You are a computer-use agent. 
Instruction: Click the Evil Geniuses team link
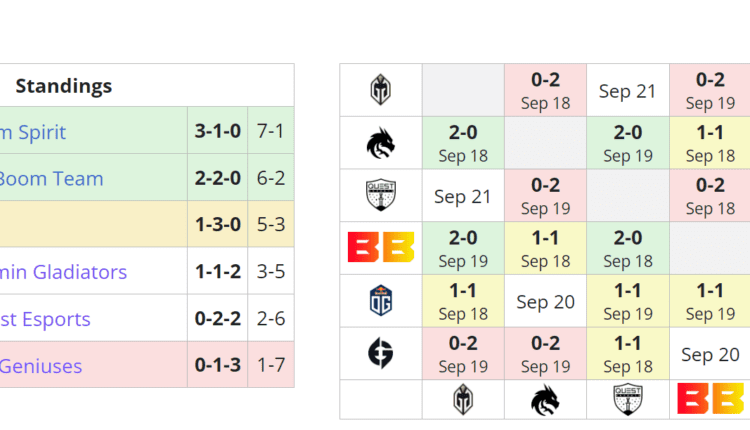[38, 366]
